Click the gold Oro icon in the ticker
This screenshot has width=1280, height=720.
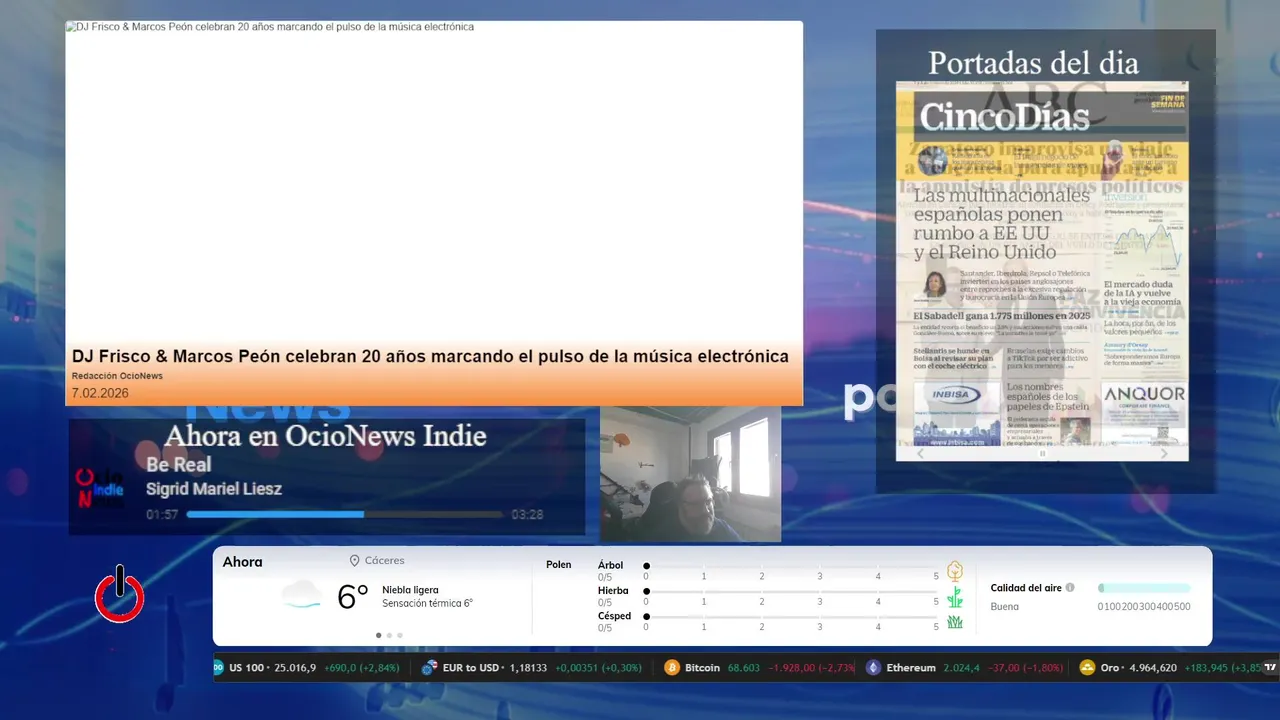(x=1088, y=668)
